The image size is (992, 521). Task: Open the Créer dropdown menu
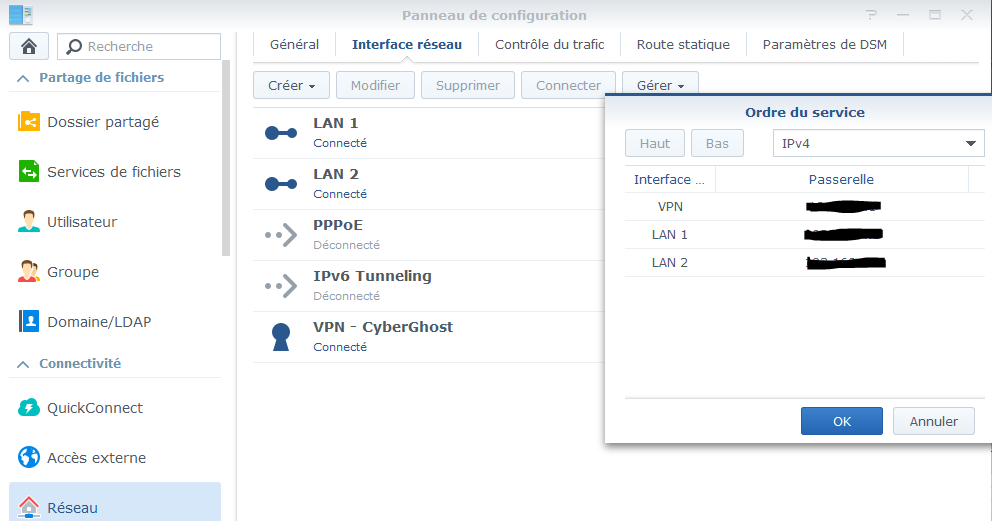292,86
